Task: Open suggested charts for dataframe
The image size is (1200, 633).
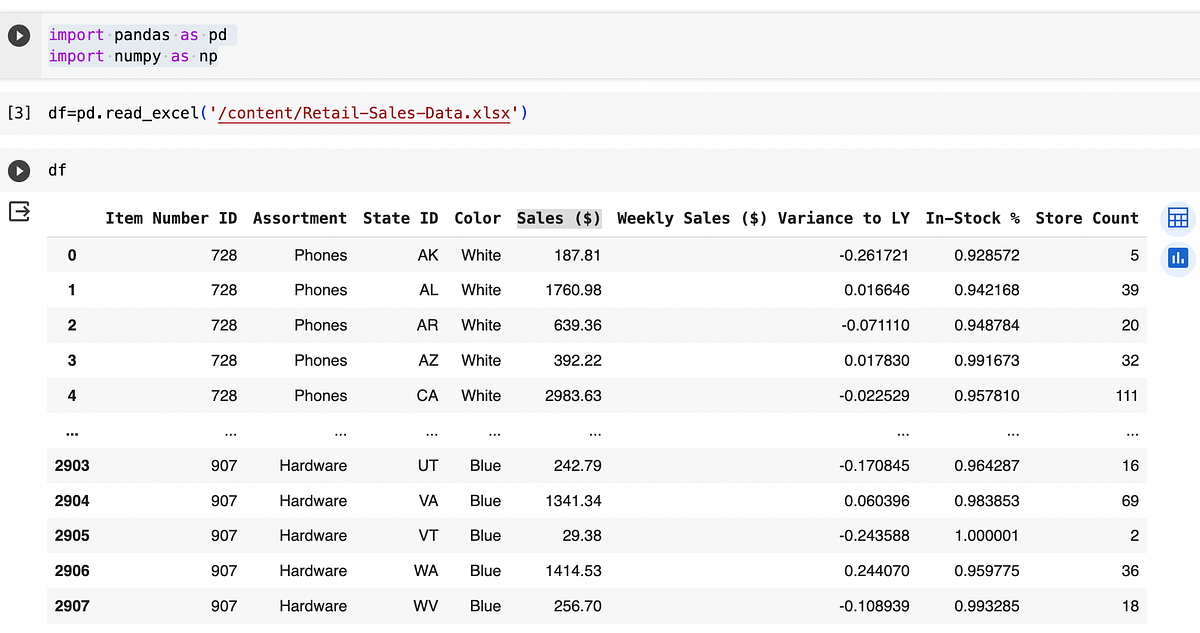Action: click(x=1177, y=258)
